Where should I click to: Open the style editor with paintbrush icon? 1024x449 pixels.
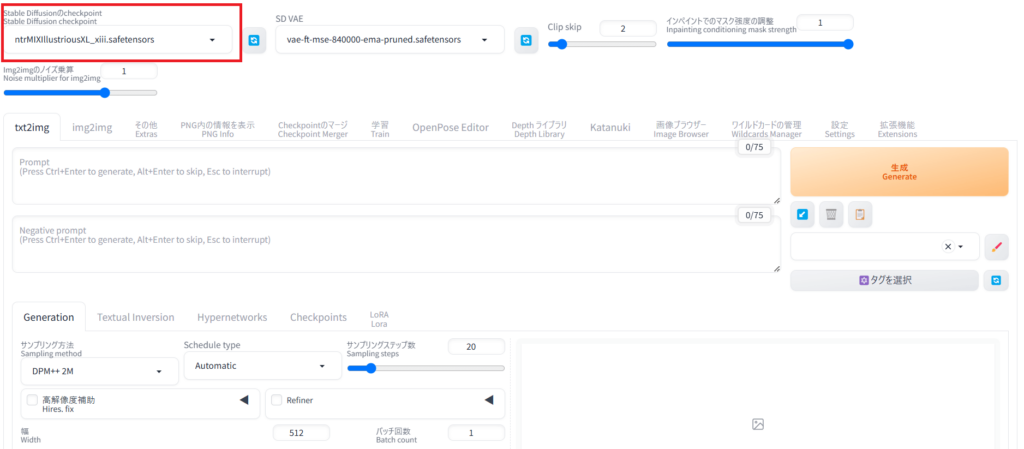pos(996,247)
